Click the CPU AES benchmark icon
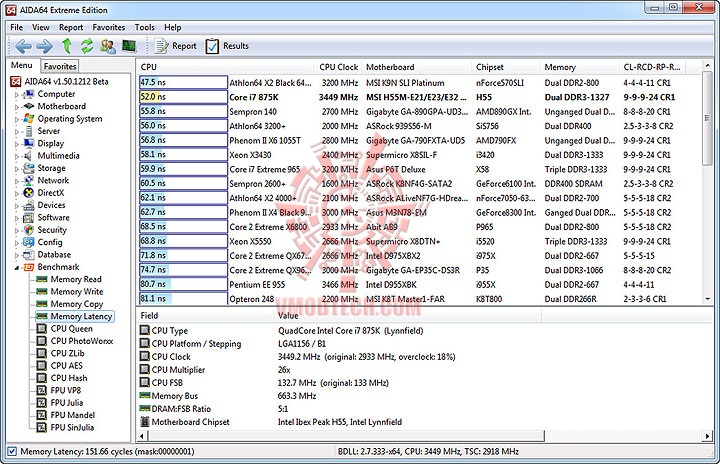The height and width of the screenshot is (464, 720). pyautogui.click(x=42, y=366)
